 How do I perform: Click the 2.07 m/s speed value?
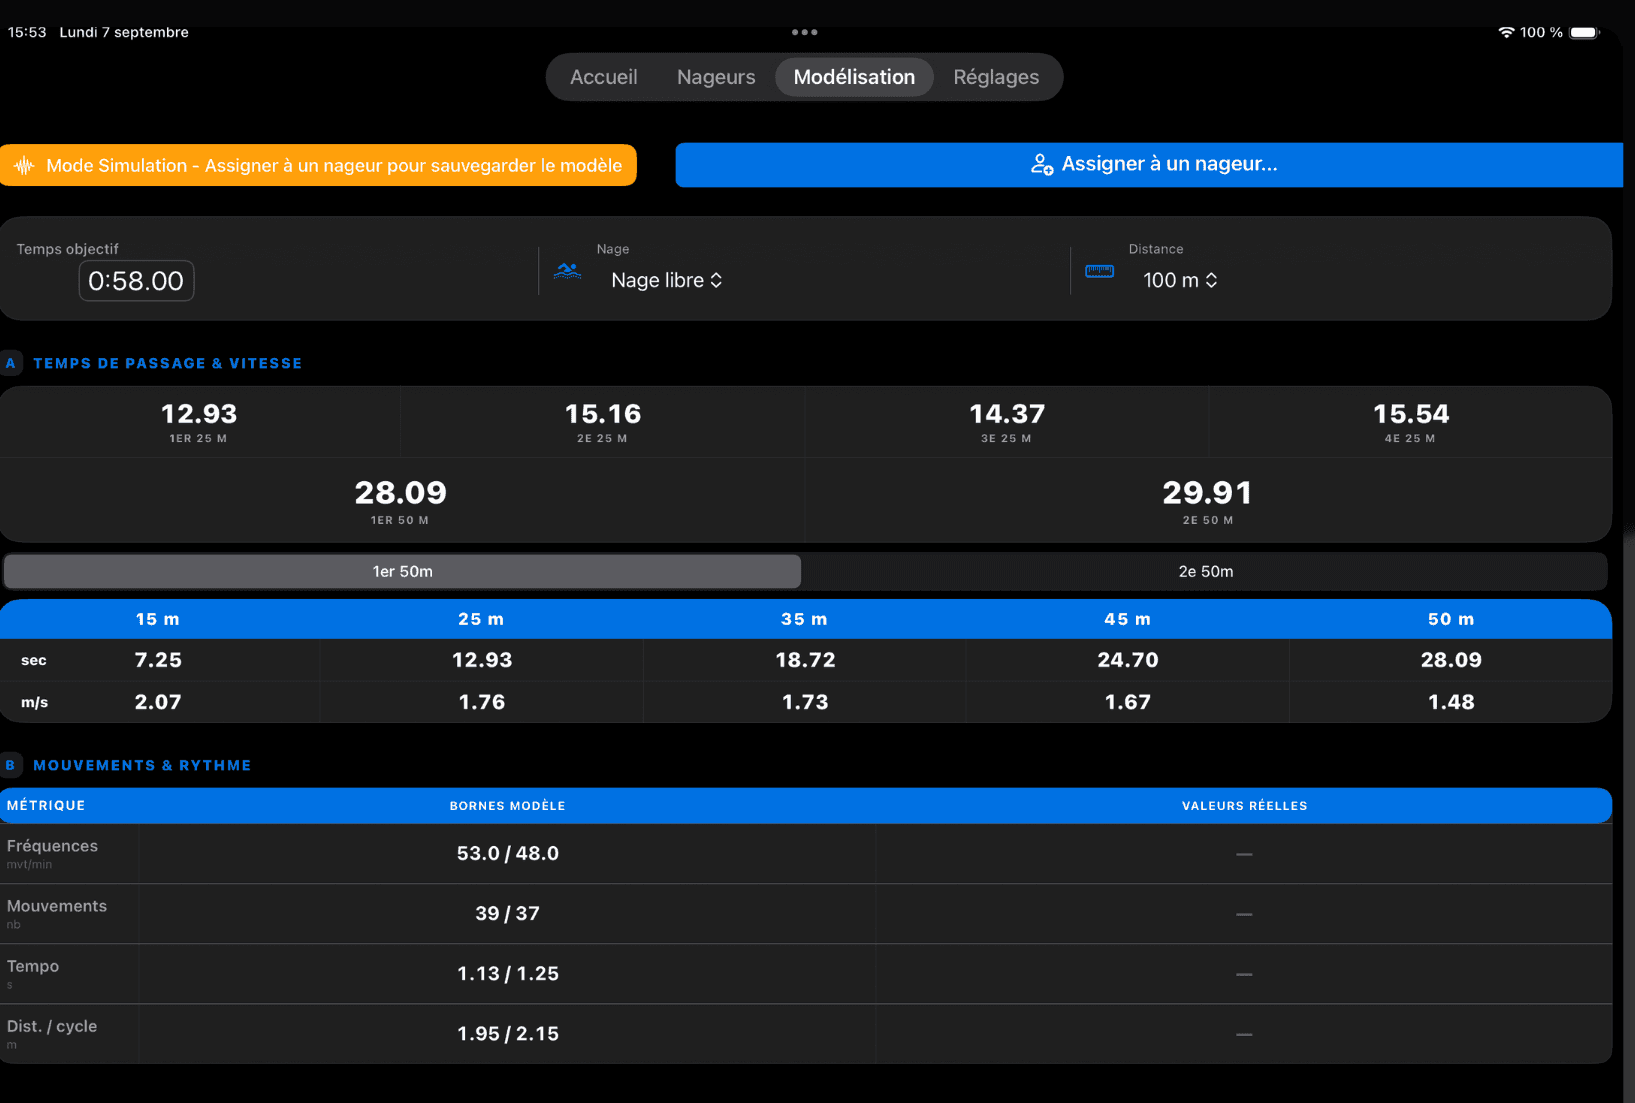[158, 702]
